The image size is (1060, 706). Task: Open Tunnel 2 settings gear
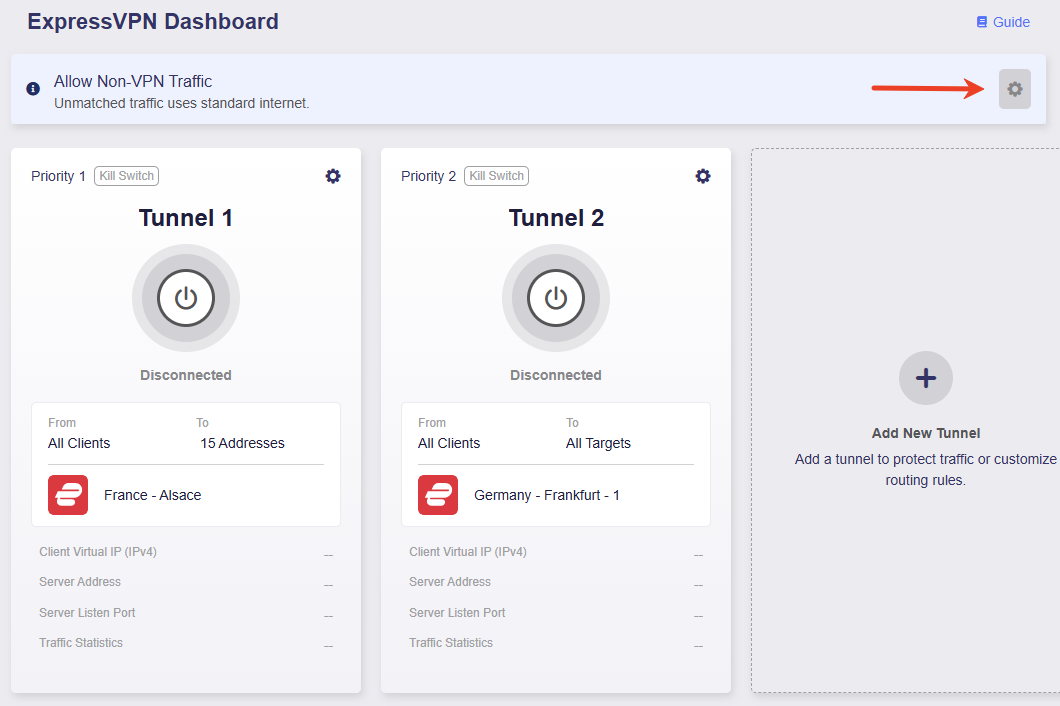pos(703,176)
